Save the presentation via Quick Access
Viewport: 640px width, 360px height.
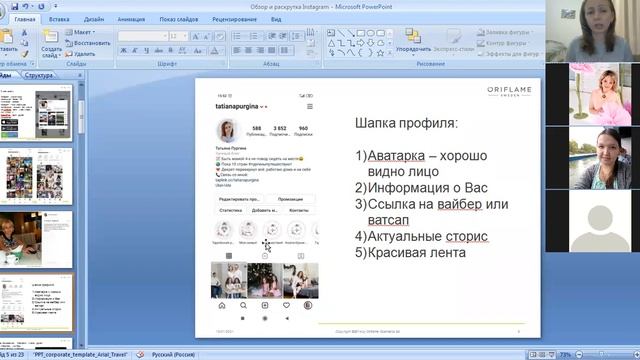pos(15,6)
